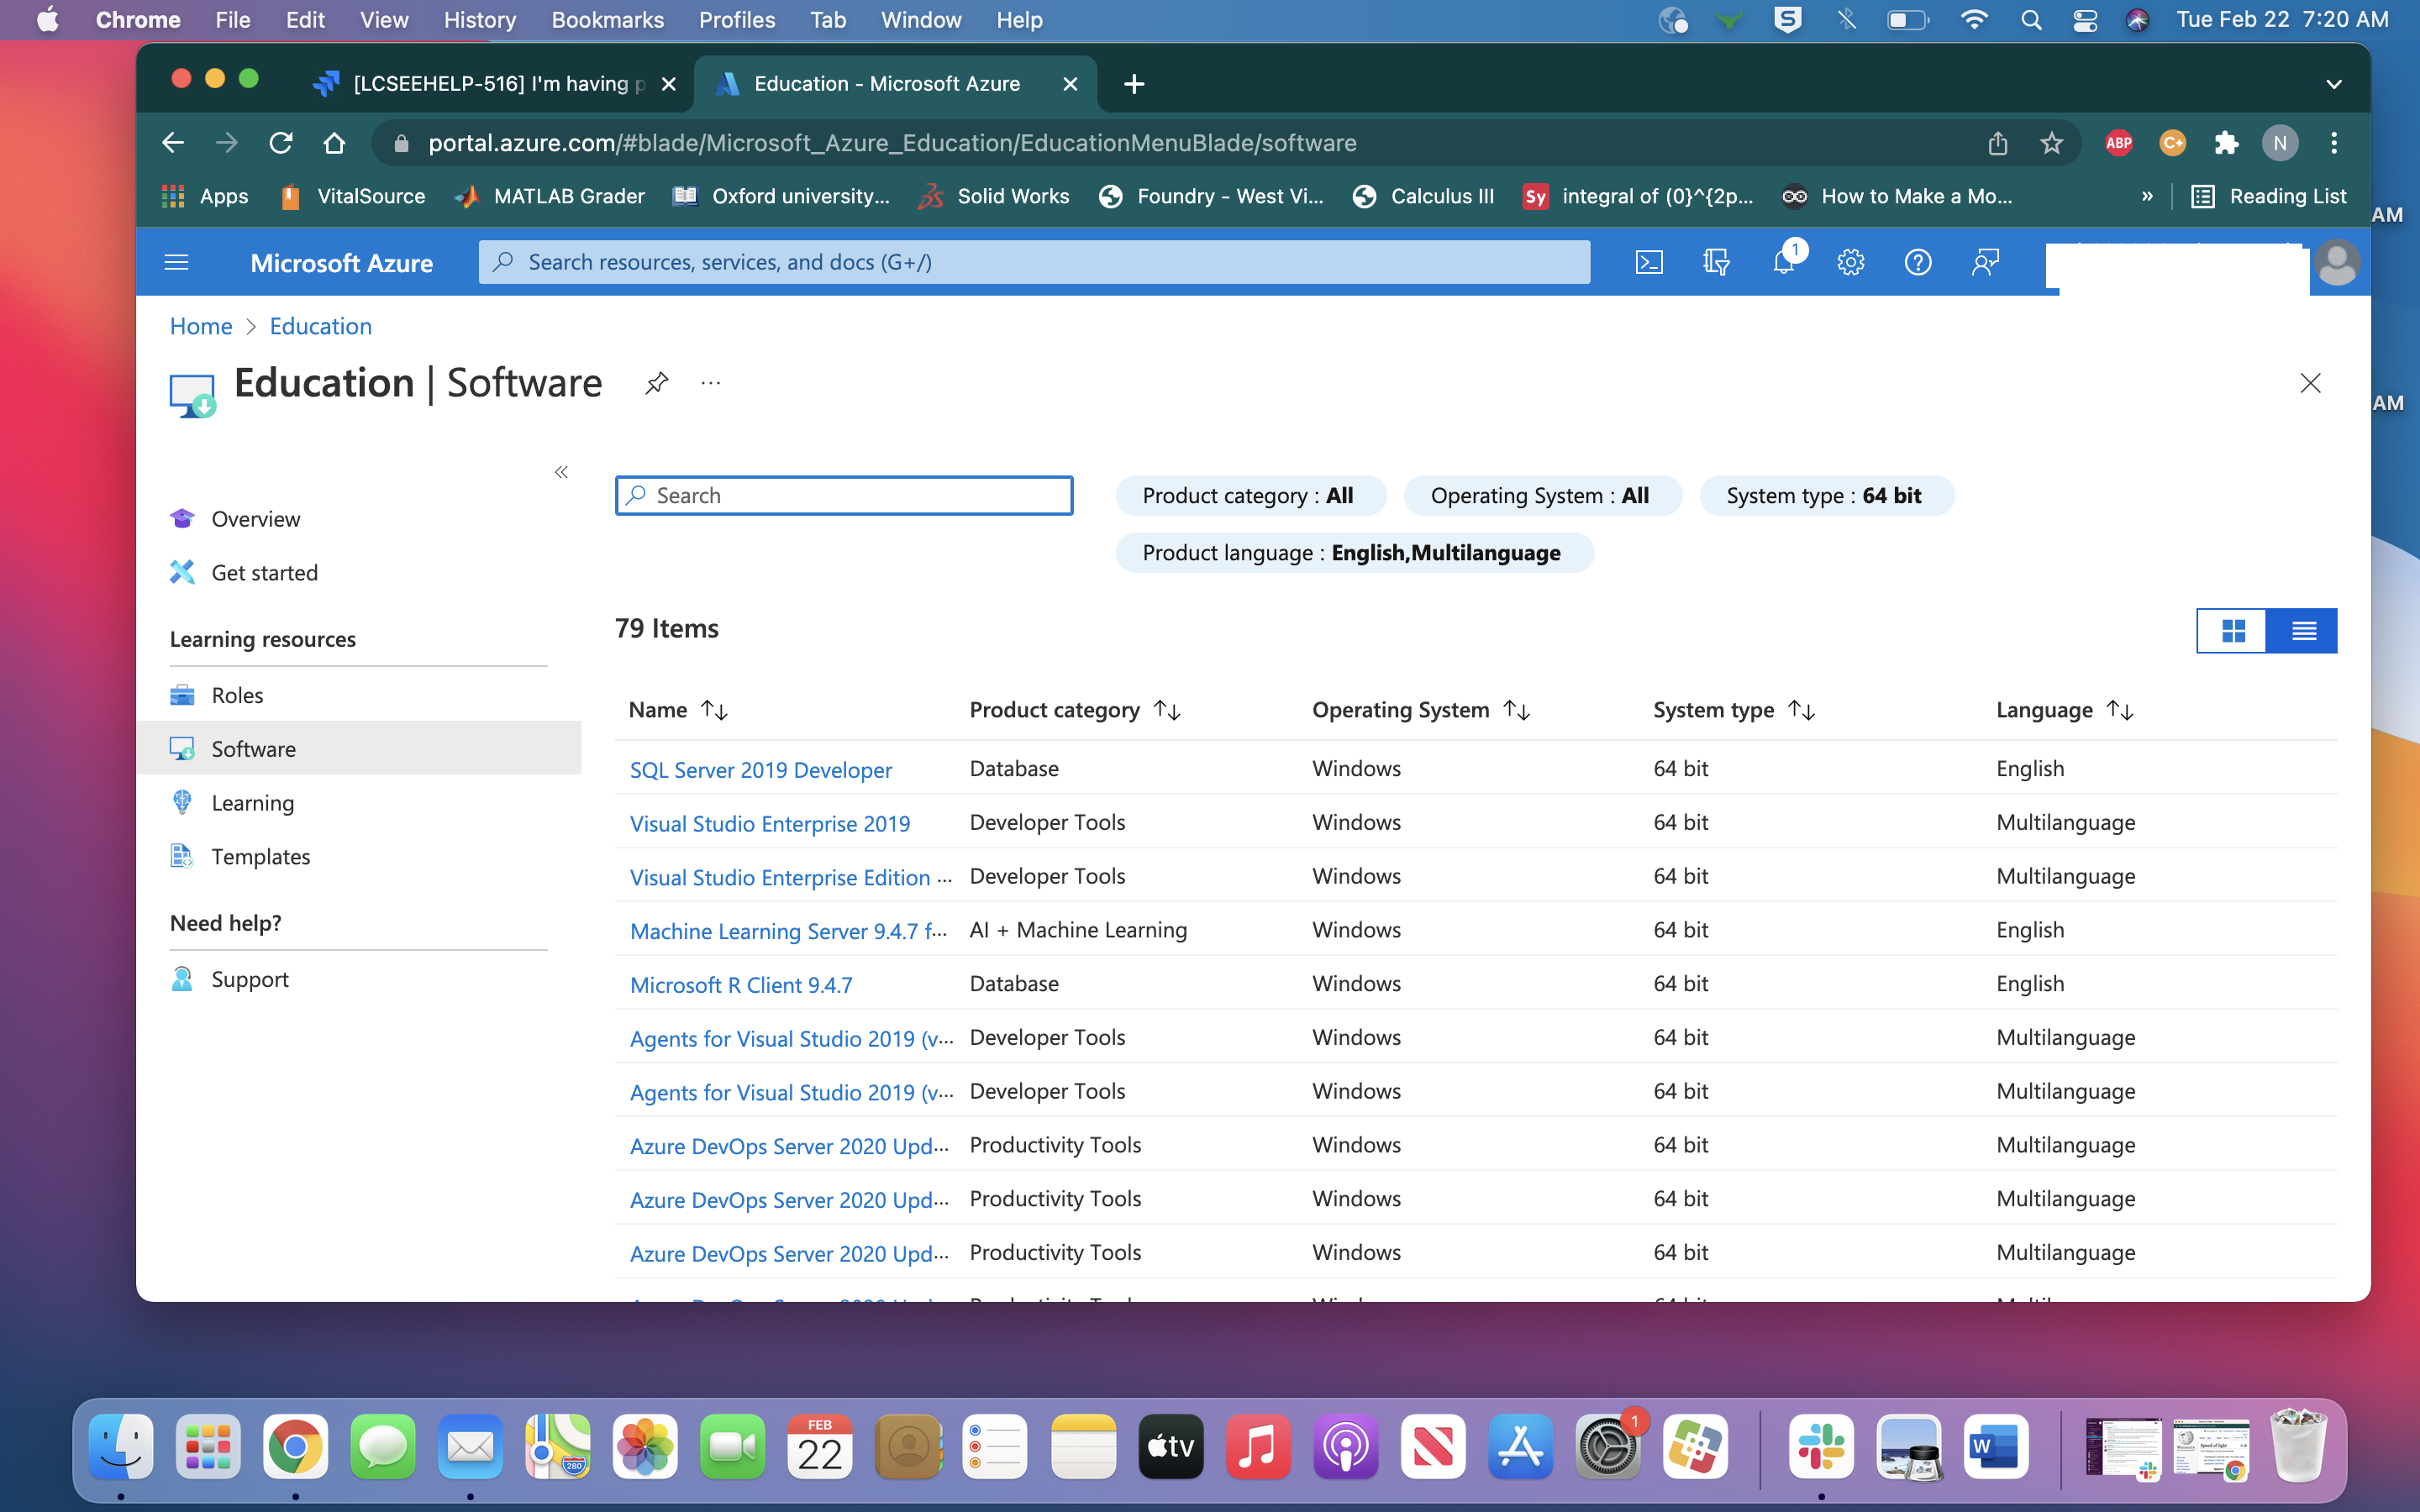Open Chrome extensions puzzle icon
Screen dimensions: 2420x1512
click(x=2226, y=143)
